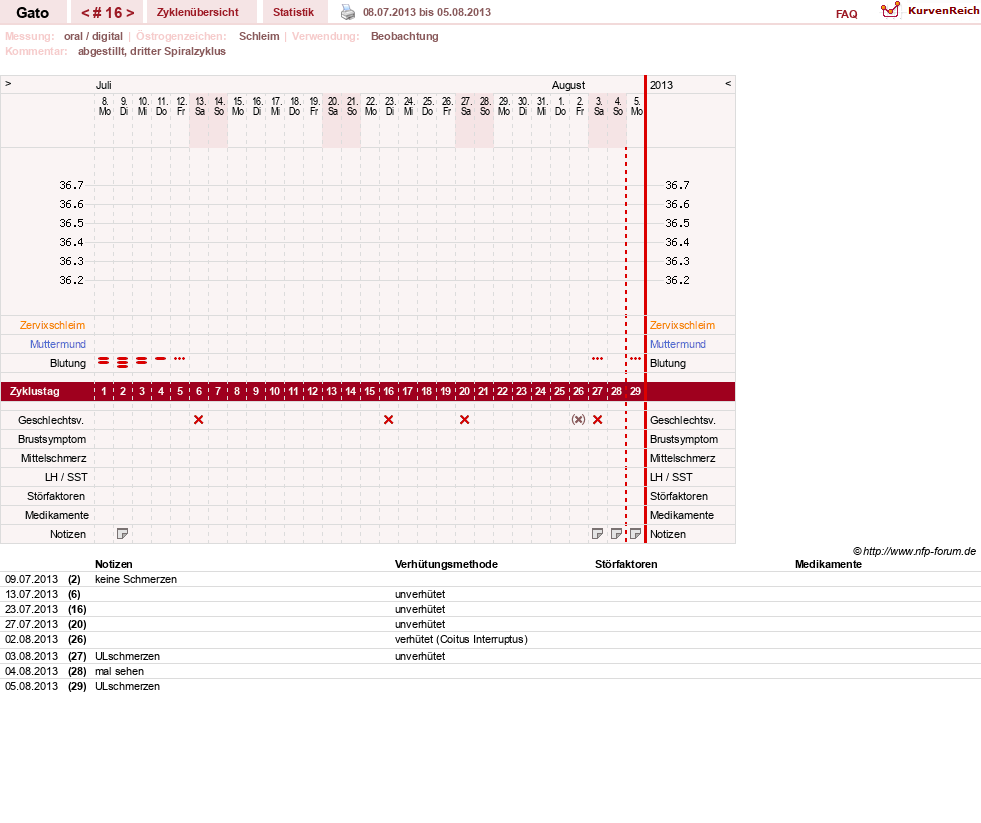Open the note icon on cycle day 2
The image size is (981, 823).
pos(123,534)
